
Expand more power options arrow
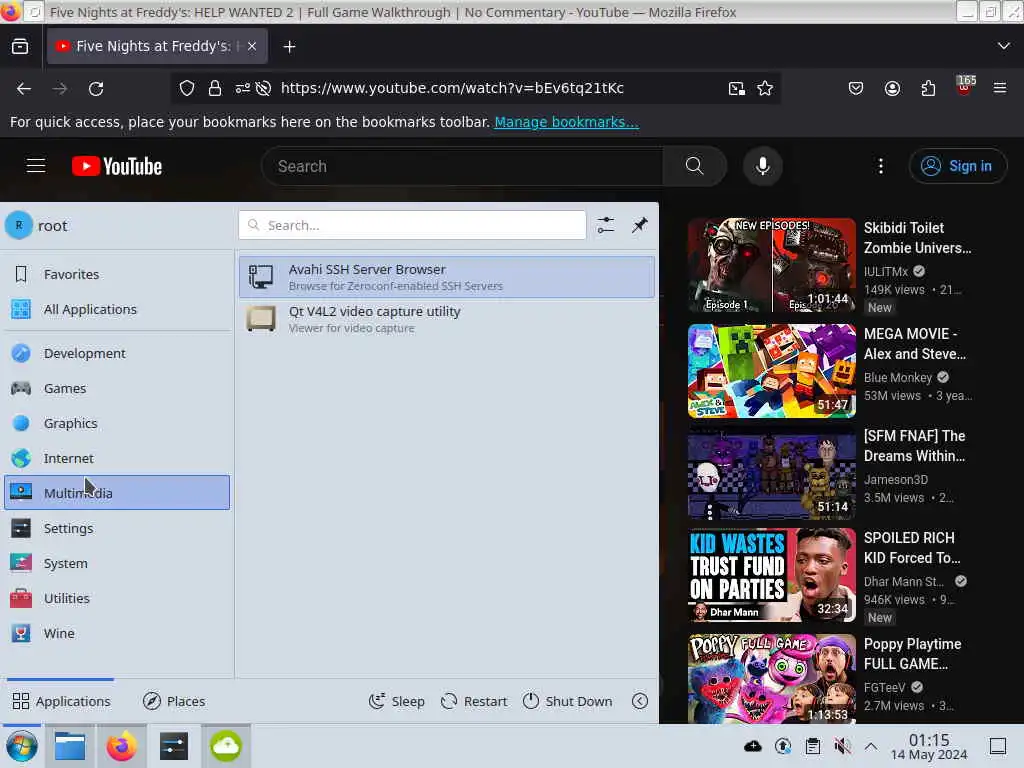tap(640, 701)
